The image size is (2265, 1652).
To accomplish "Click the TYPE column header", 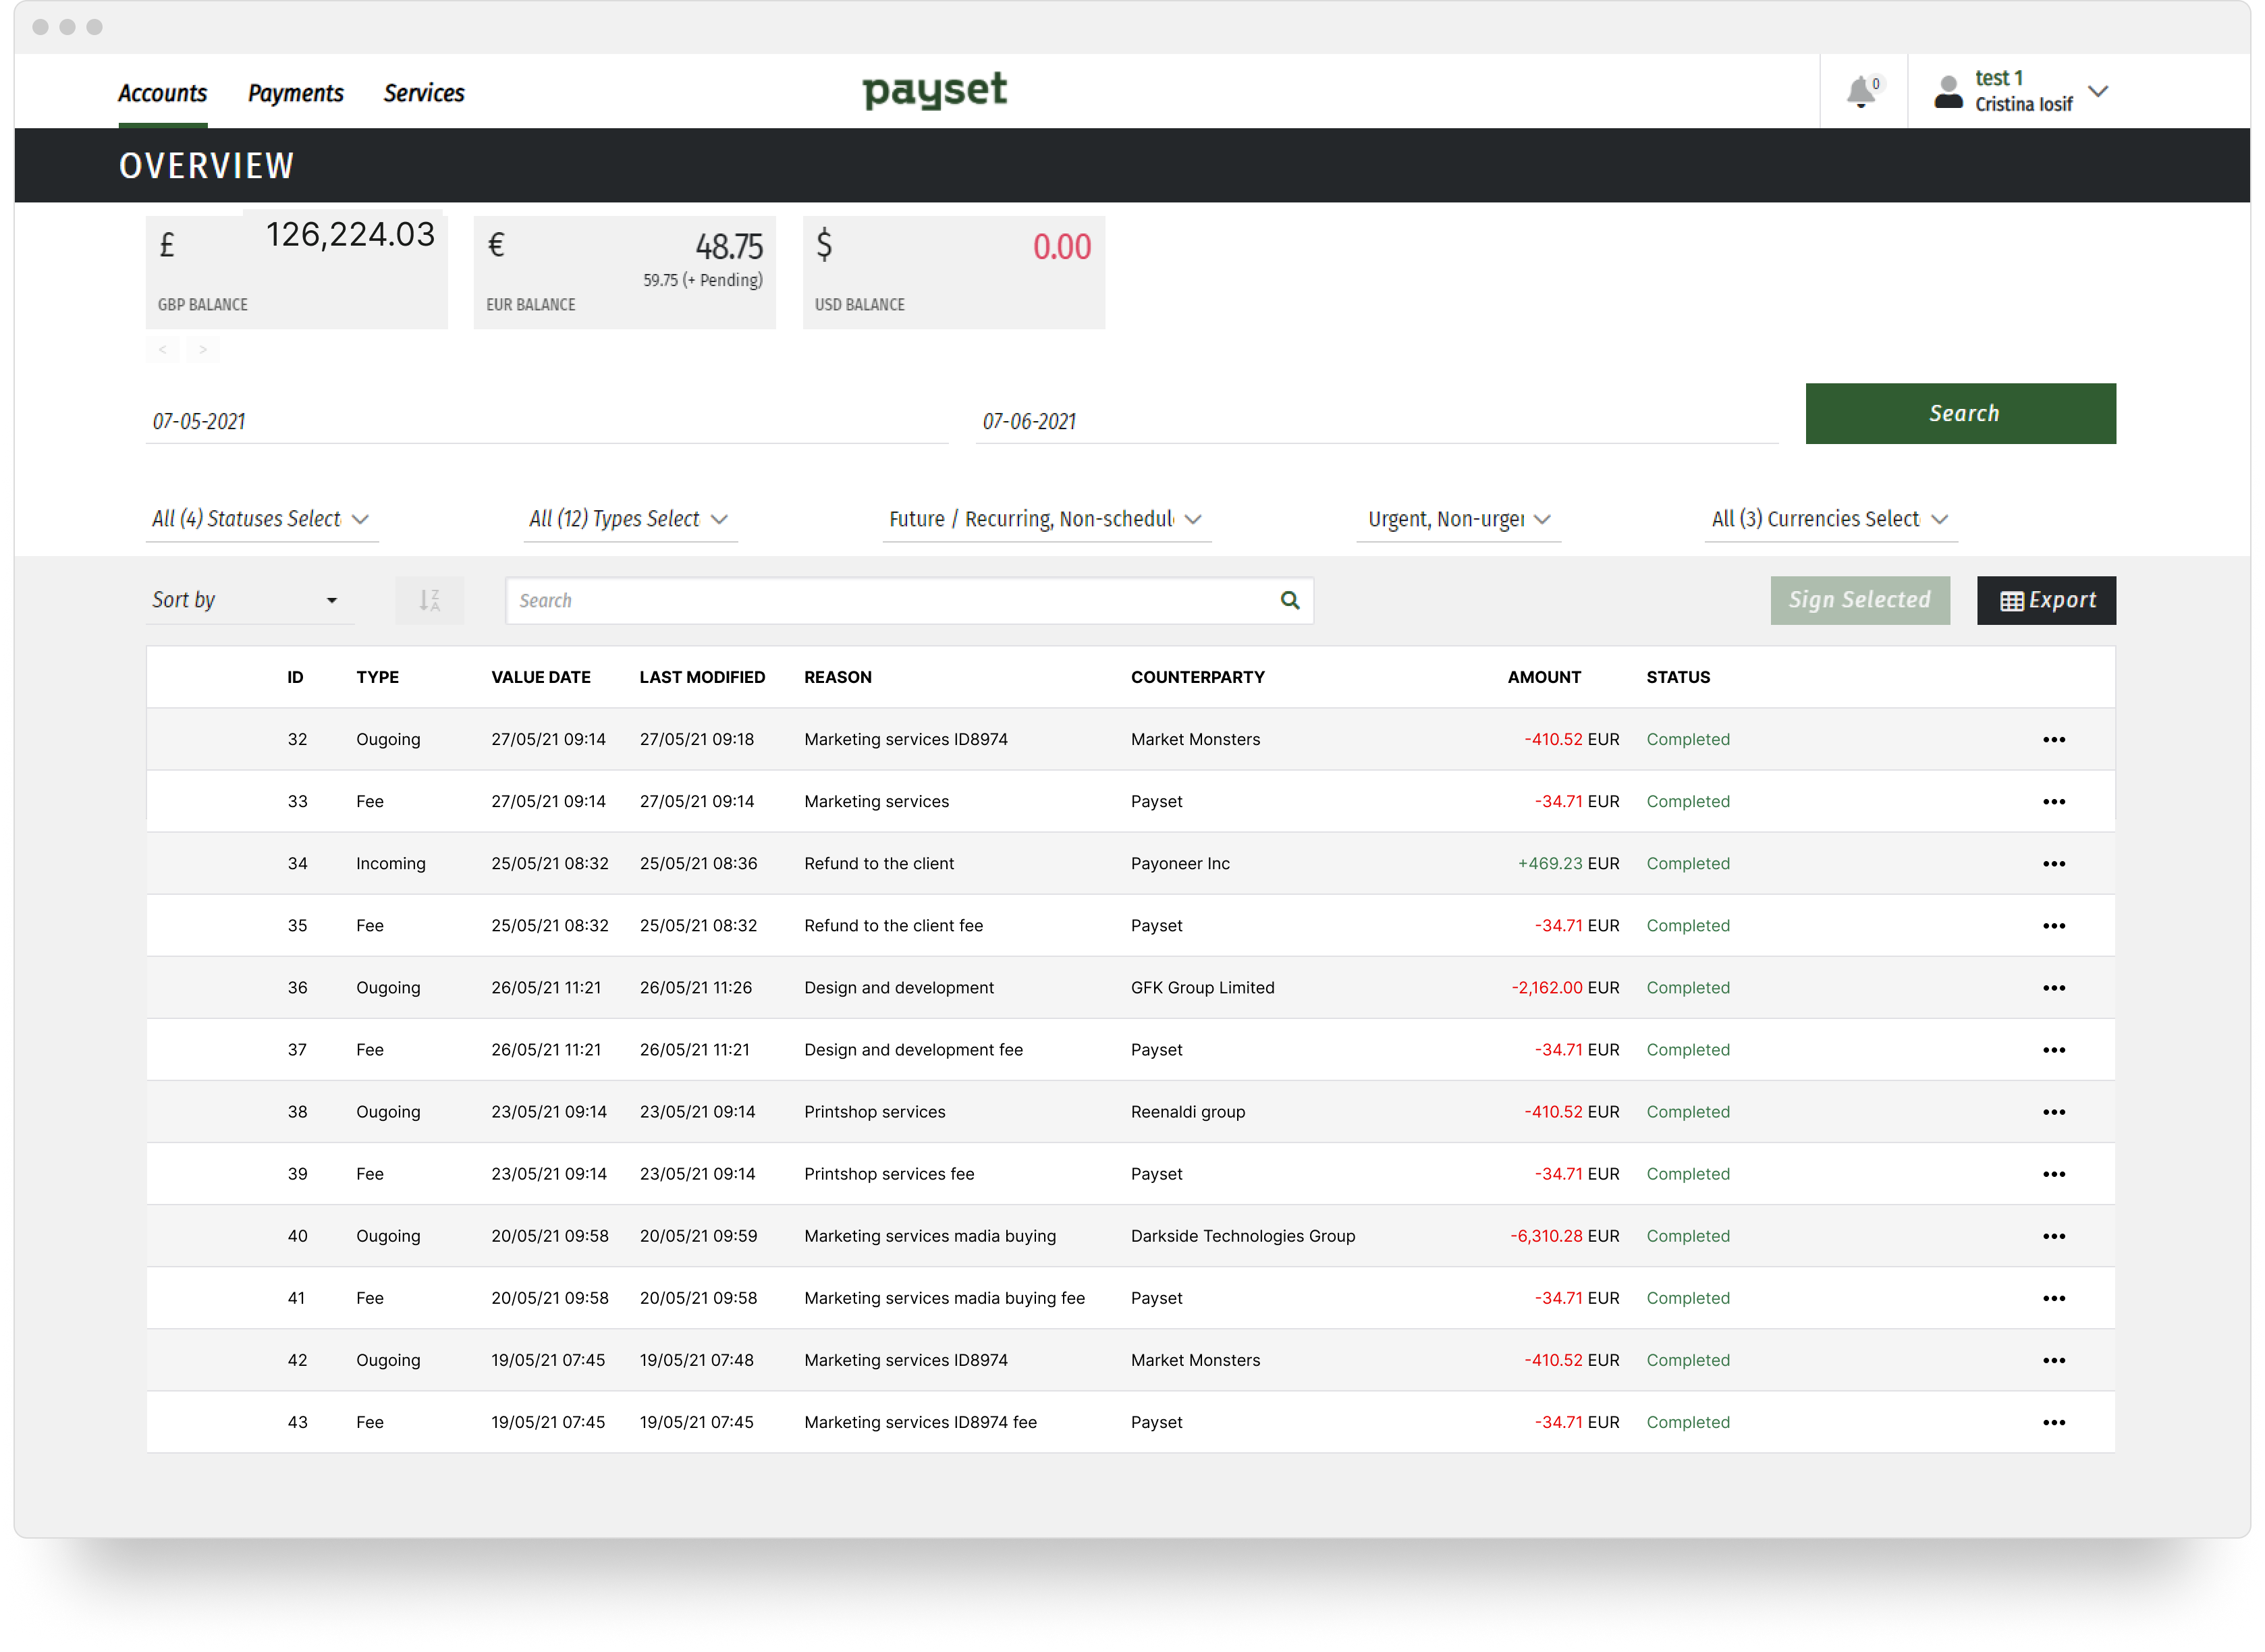I will click(377, 677).
